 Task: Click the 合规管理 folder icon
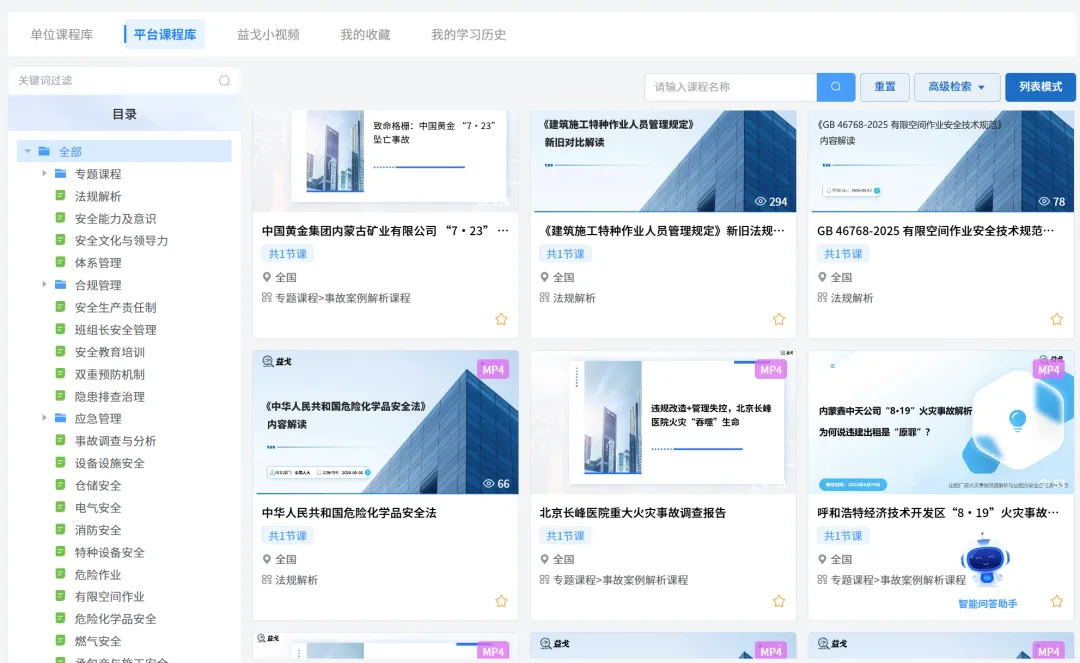(x=61, y=284)
